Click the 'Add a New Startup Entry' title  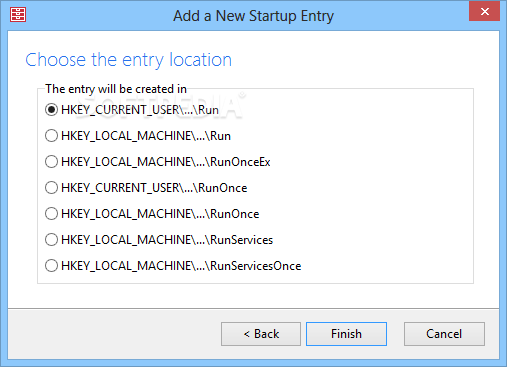pyautogui.click(x=253, y=16)
